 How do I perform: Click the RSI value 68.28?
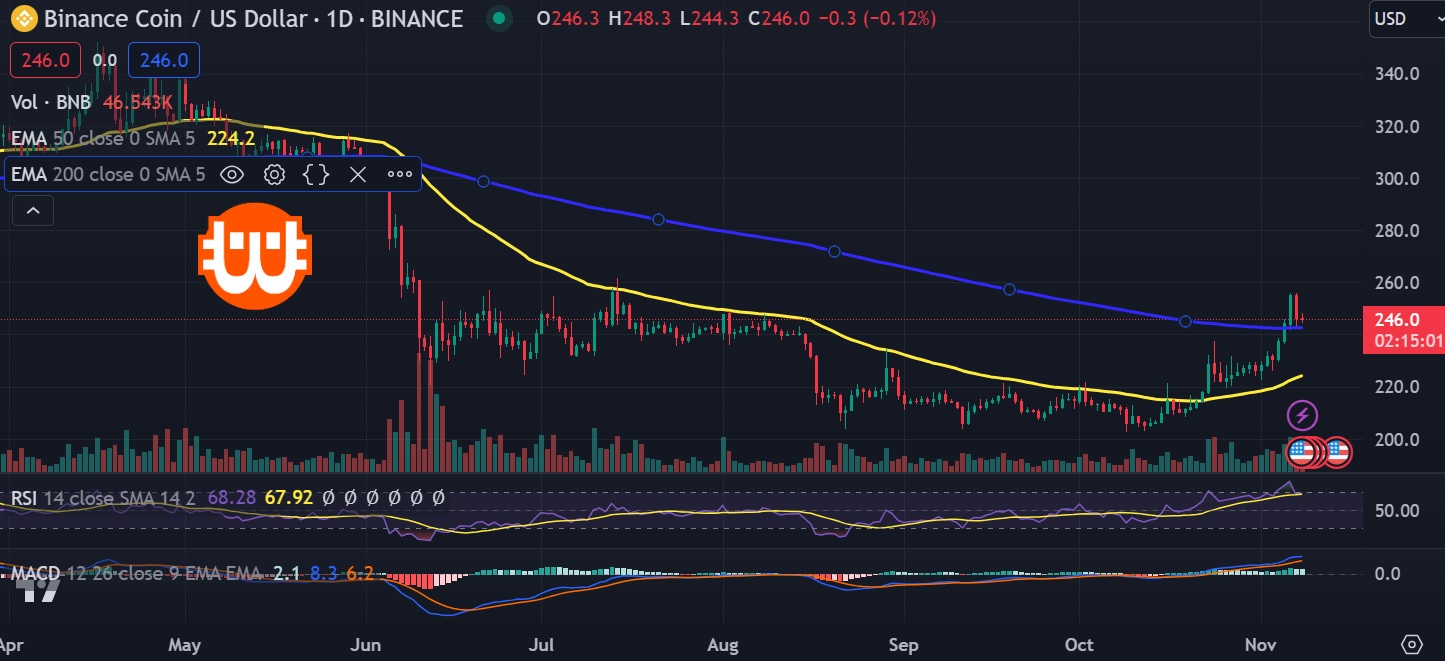pos(232,497)
